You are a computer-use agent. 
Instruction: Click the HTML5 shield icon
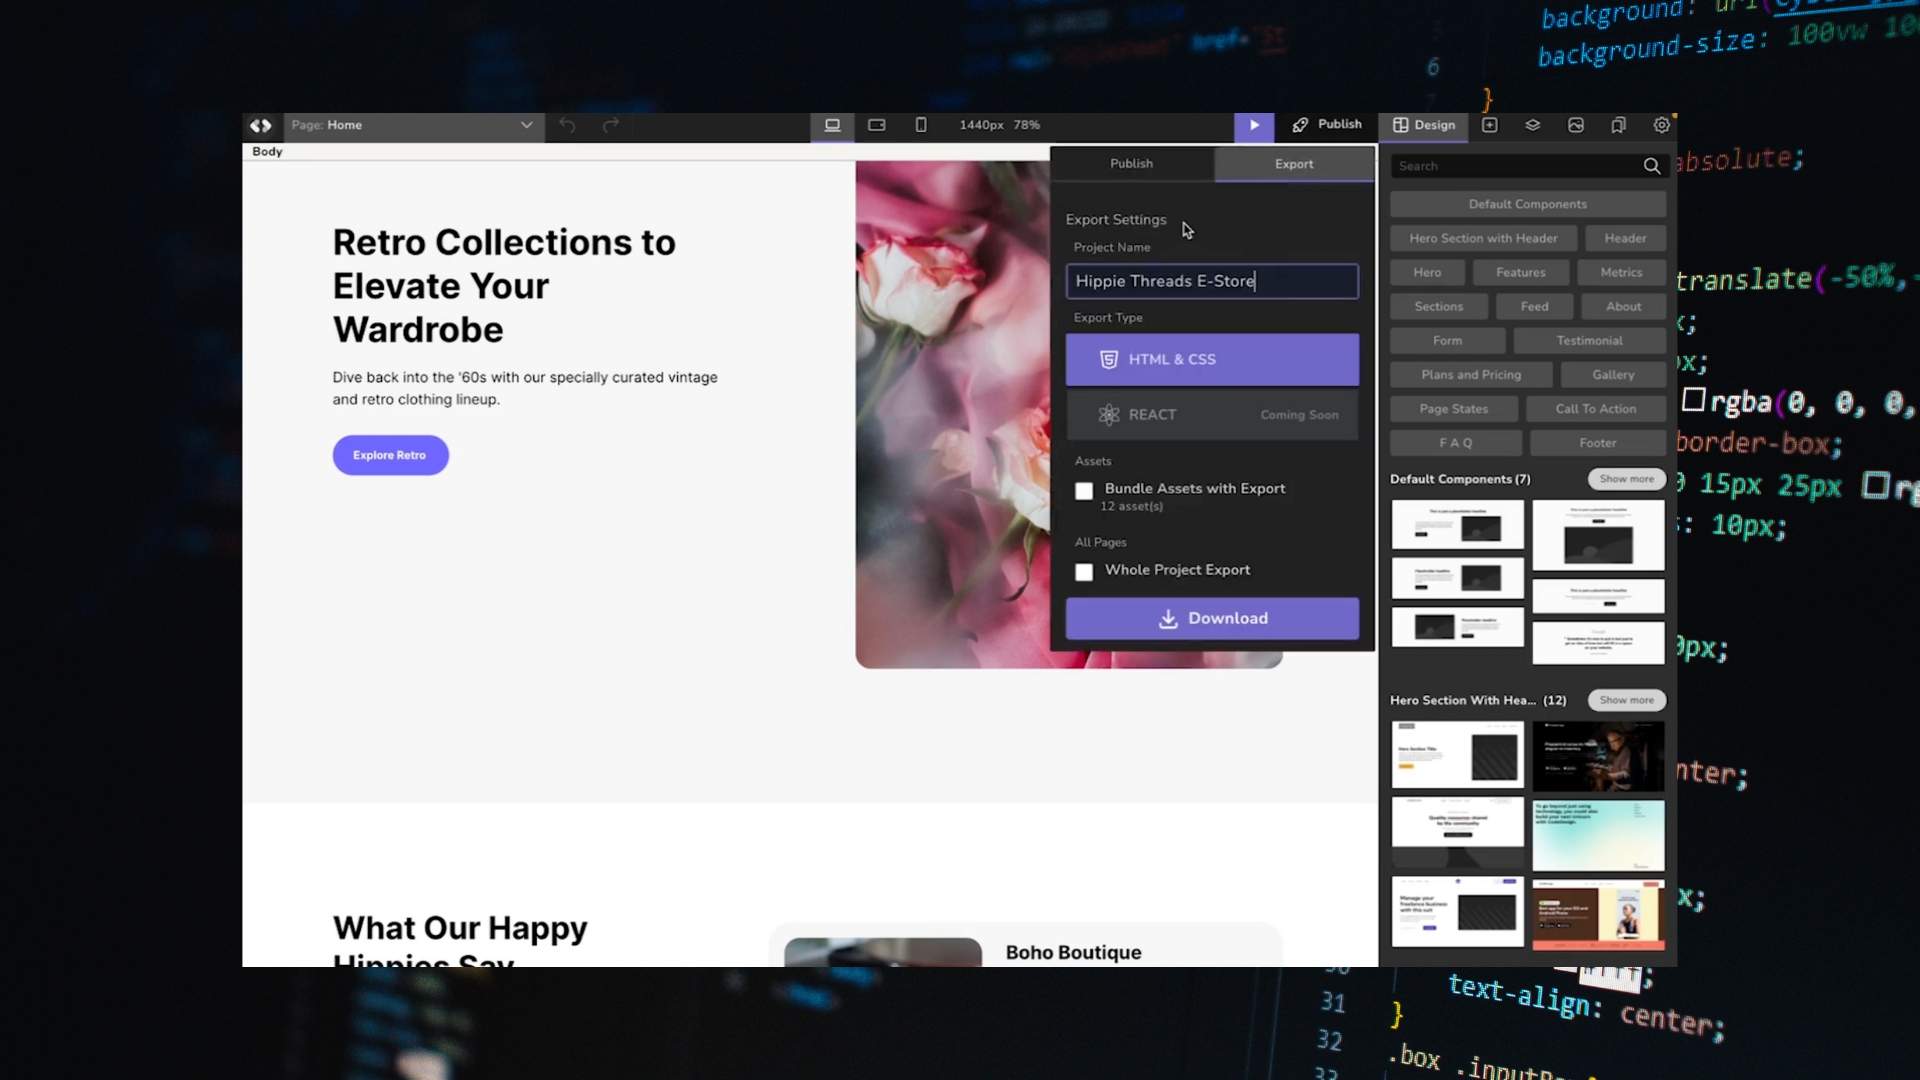[1108, 359]
